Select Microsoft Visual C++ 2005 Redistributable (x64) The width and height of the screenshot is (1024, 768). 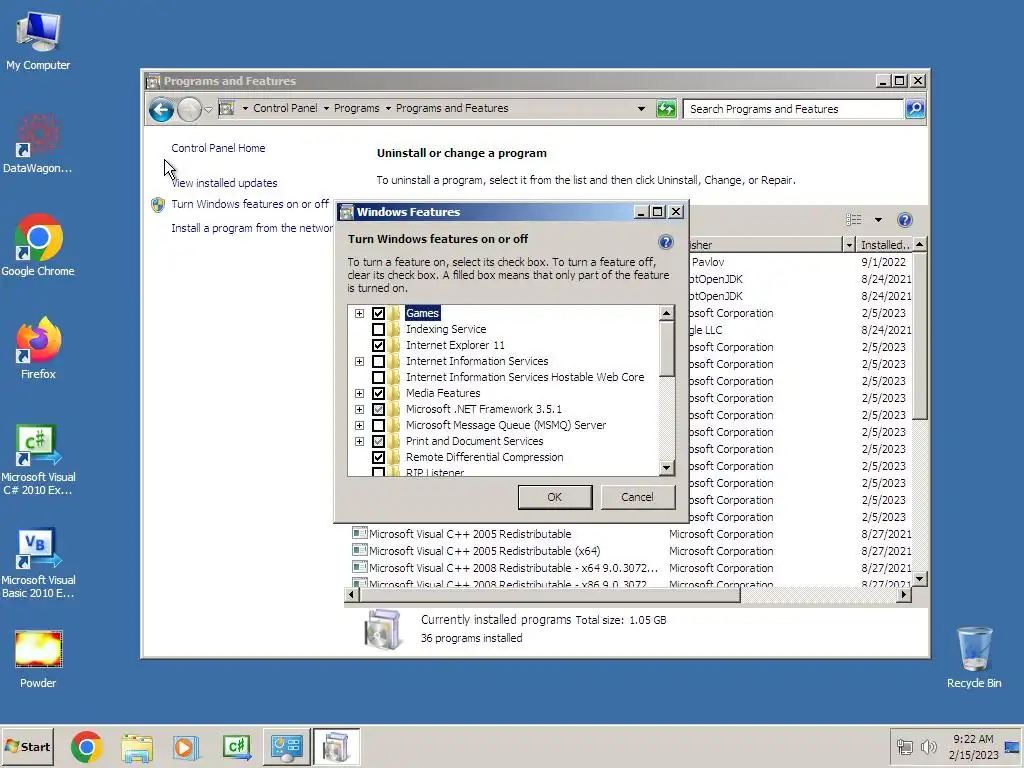tap(484, 551)
